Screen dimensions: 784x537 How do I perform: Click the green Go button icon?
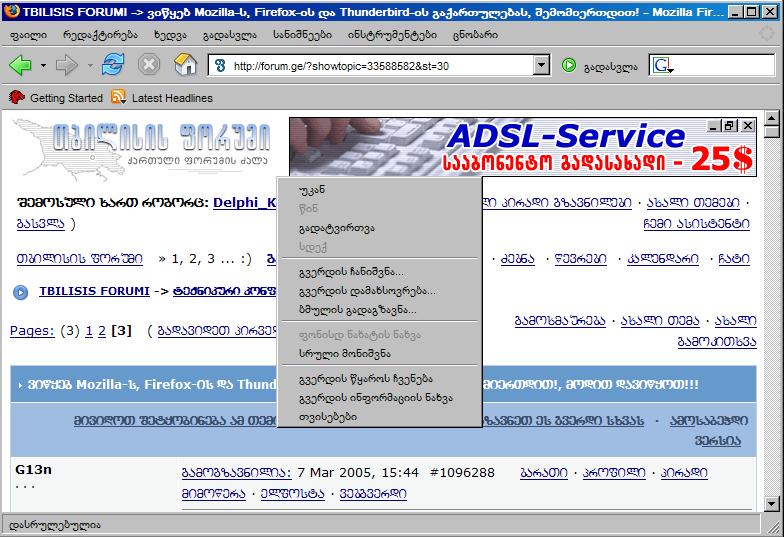568,66
